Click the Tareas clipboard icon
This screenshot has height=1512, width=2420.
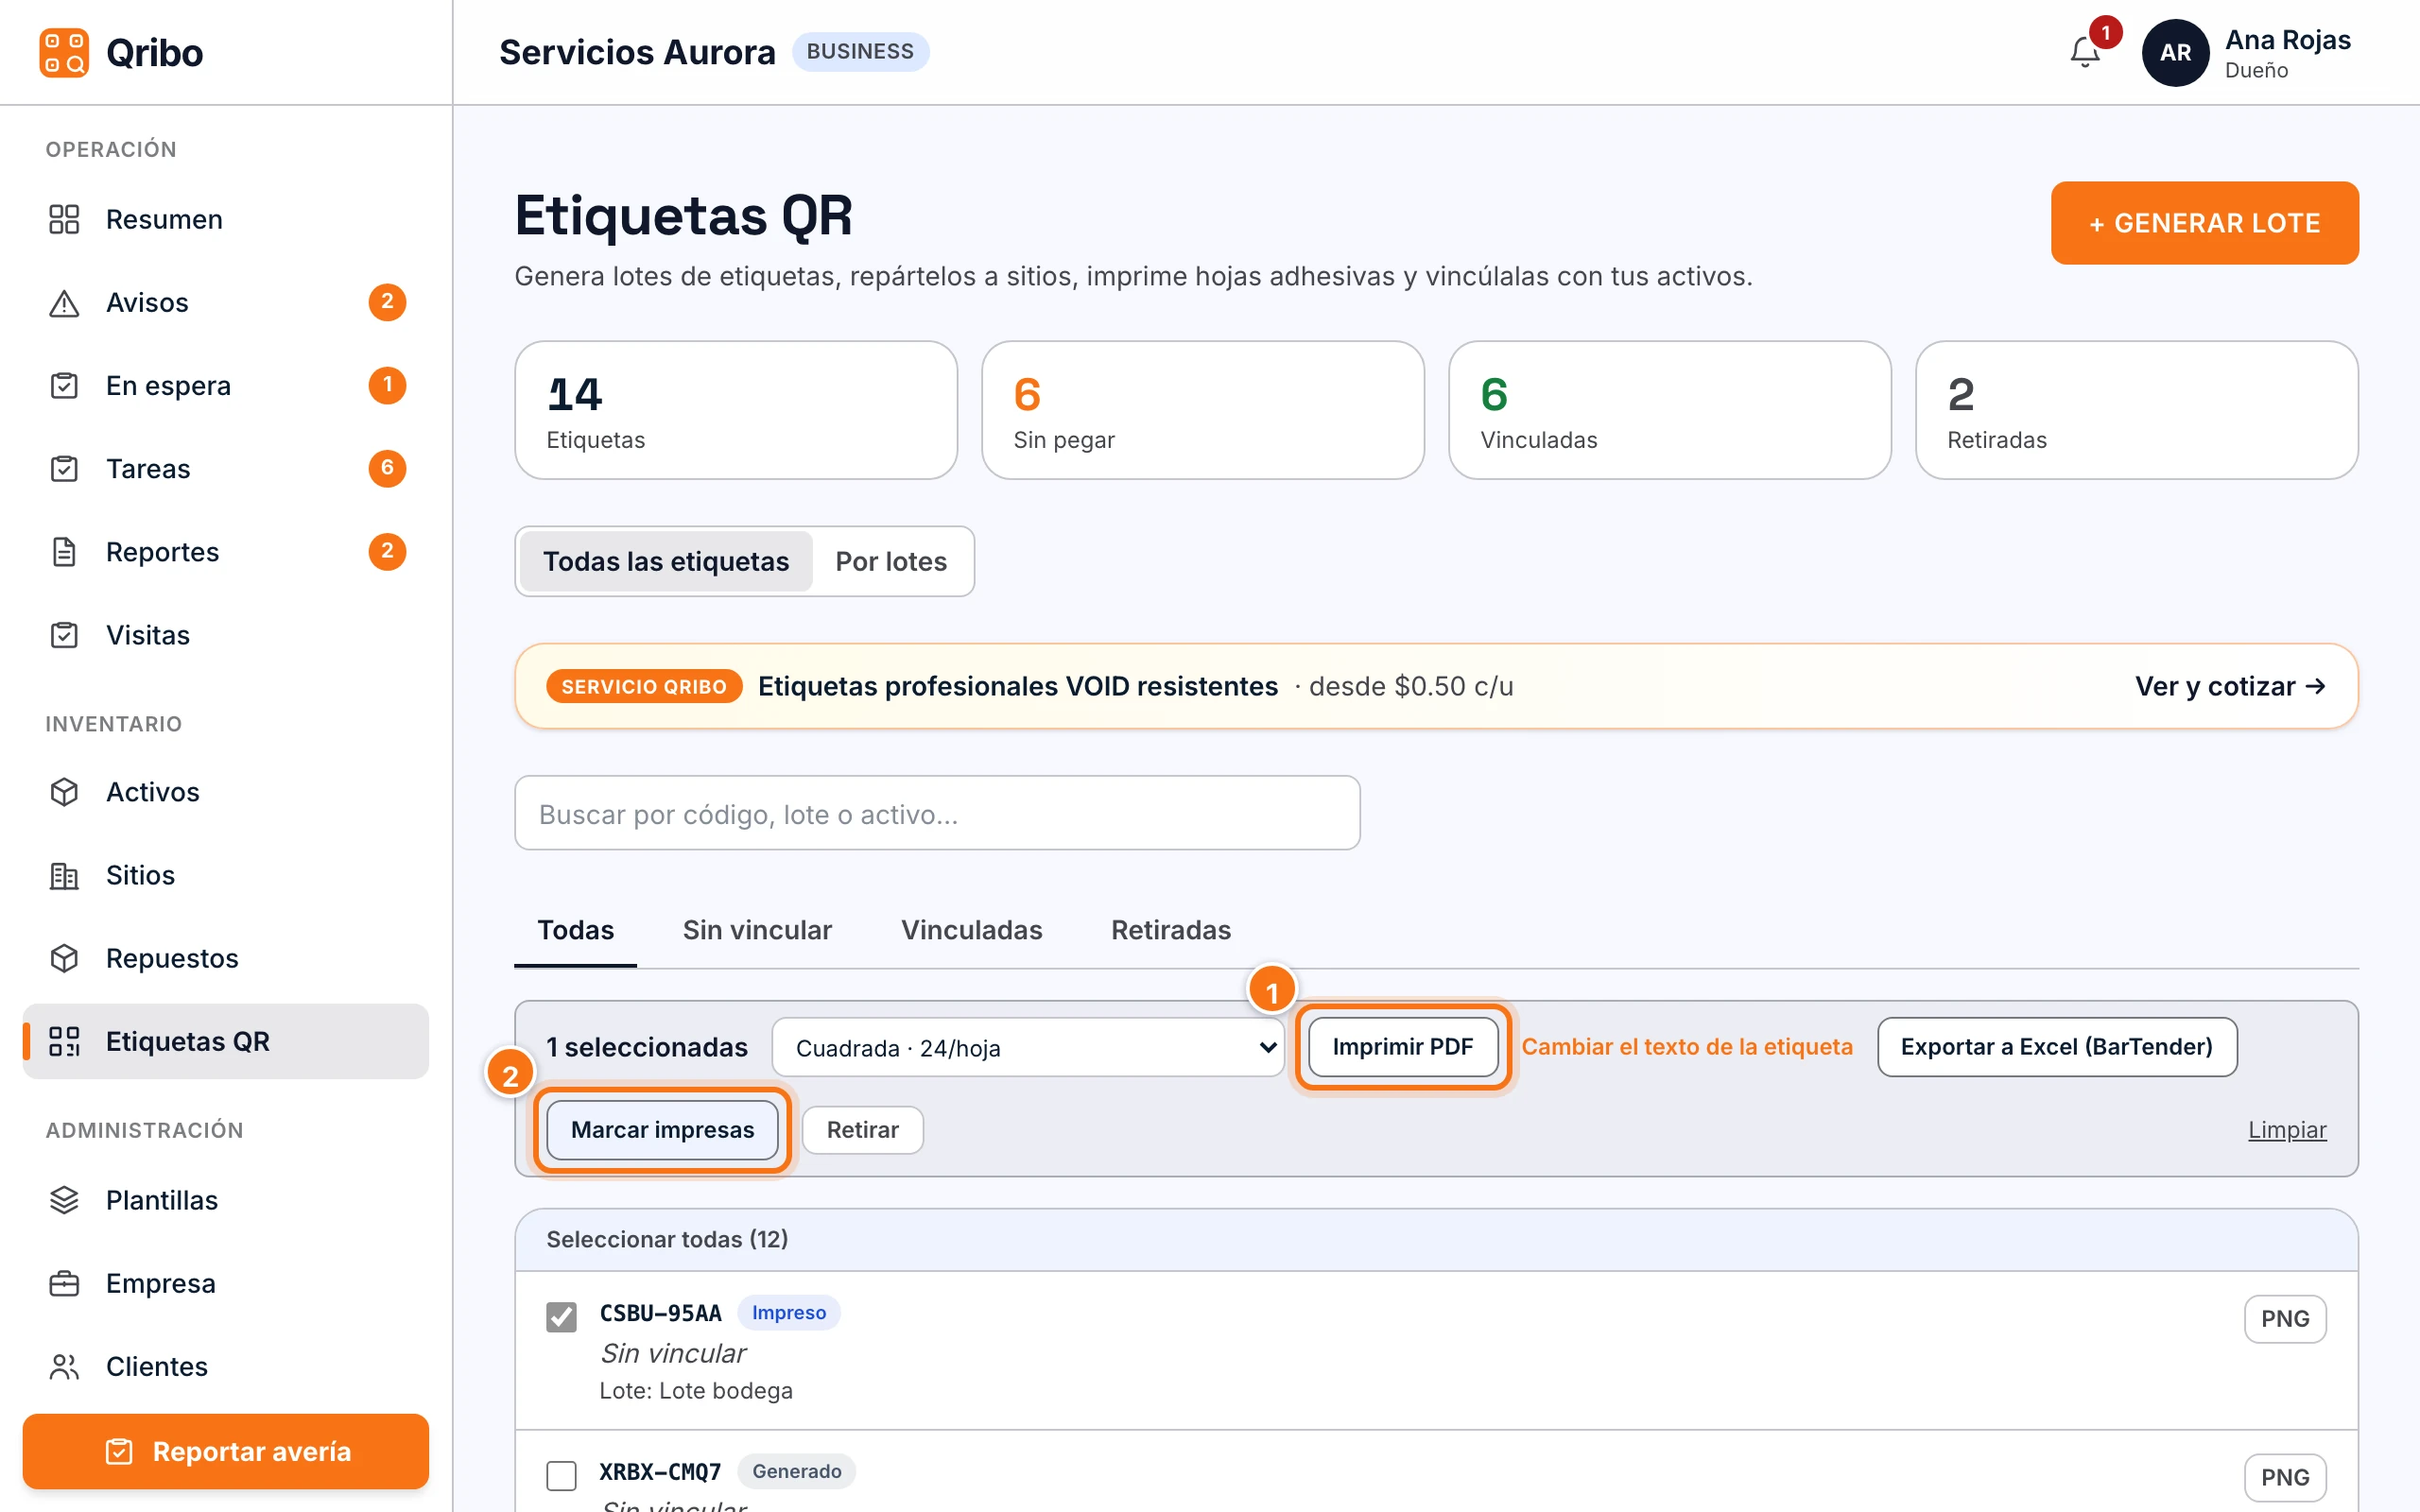pos(64,468)
